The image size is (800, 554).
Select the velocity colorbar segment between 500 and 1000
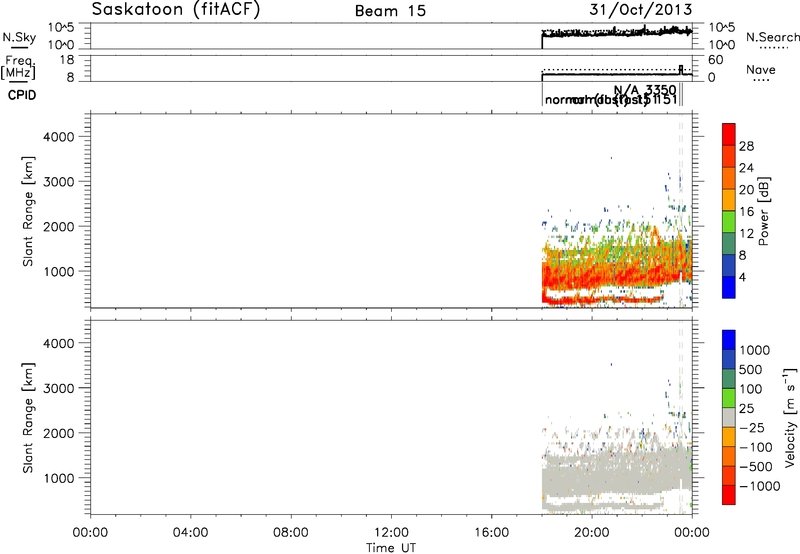[x=729, y=359]
